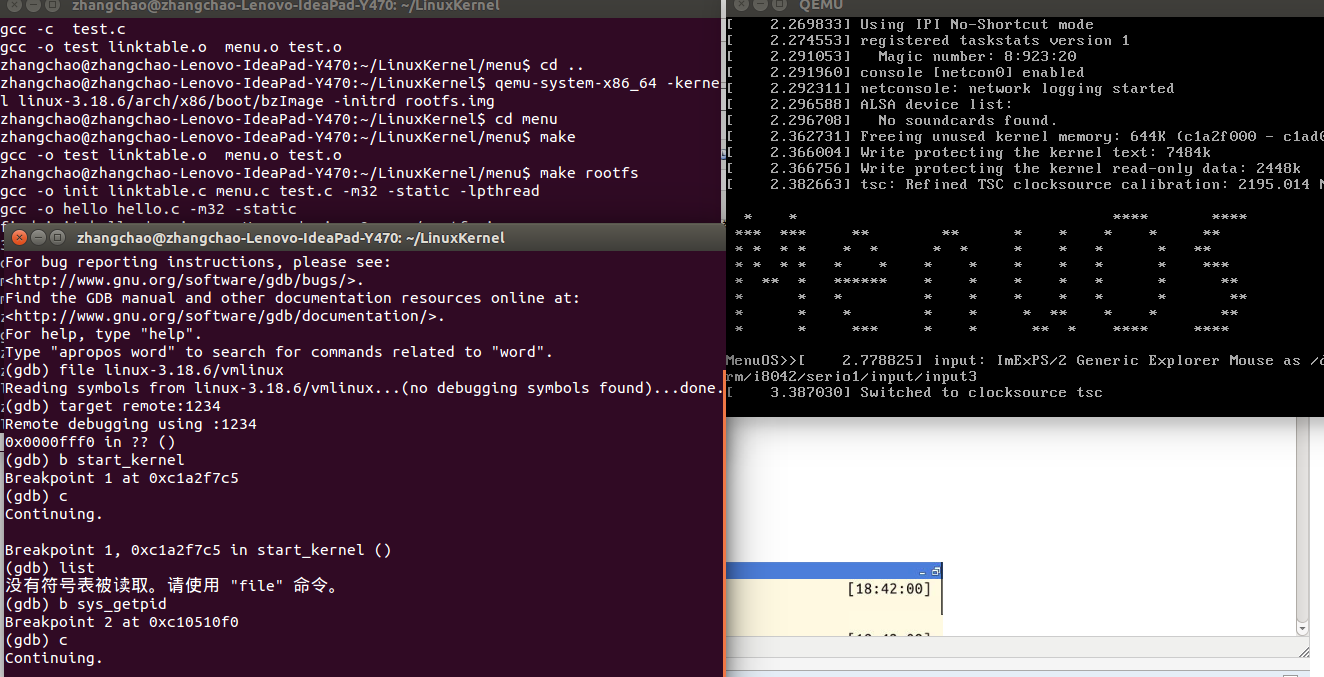Click the "(gdb) list" command line
Screen dimensions: 1324x677
pyautogui.click(x=50, y=568)
